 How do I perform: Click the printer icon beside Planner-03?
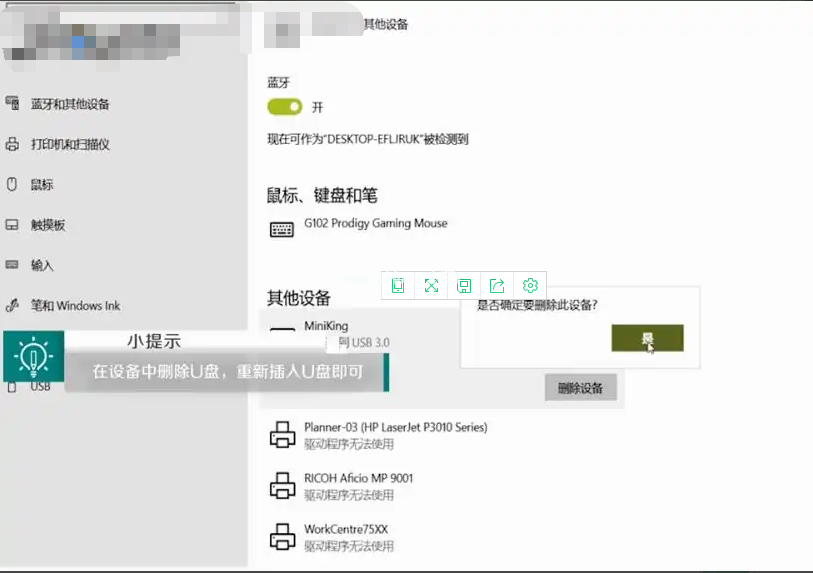(282, 435)
